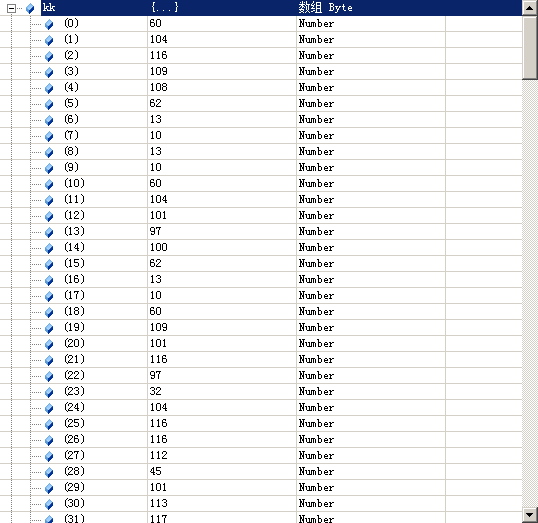Click the blue cube icon beside kk
538x523 pixels.
(x=30, y=8)
